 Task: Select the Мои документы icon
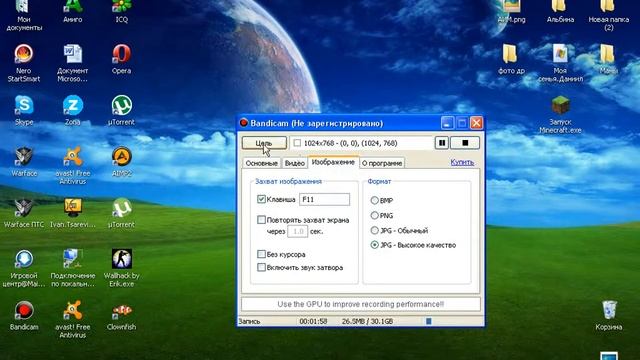point(24,8)
